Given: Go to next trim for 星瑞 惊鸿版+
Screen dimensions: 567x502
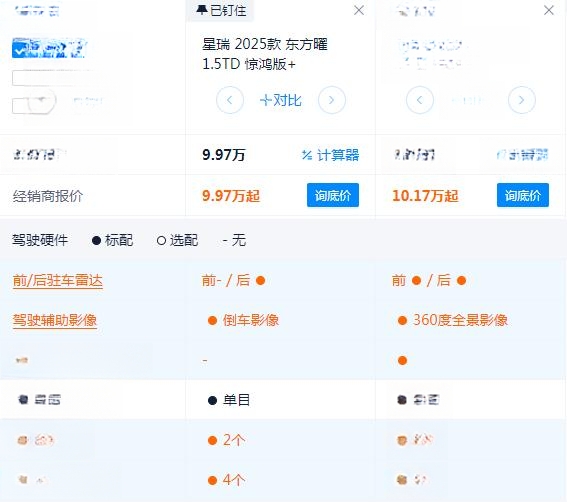Looking at the screenshot, I should [332, 100].
